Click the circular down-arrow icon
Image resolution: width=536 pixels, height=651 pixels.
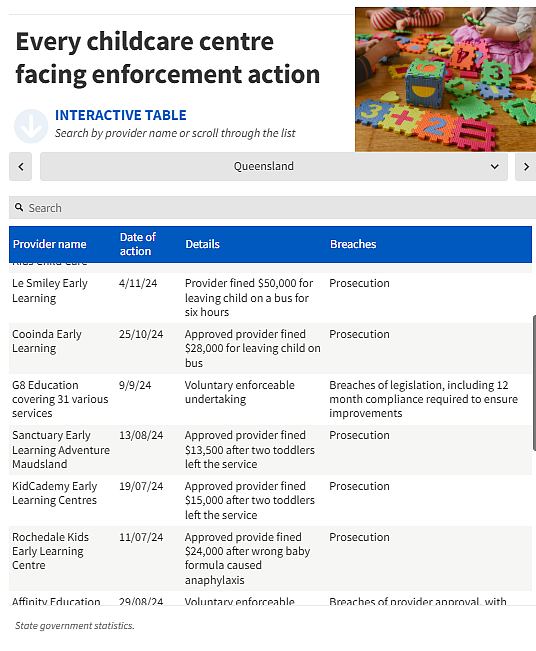[31, 126]
